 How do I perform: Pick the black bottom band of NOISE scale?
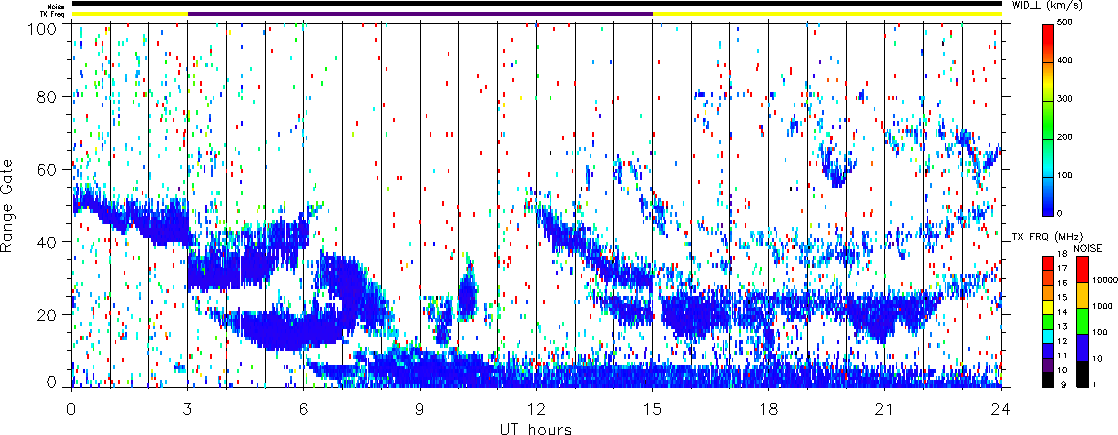click(1082, 374)
